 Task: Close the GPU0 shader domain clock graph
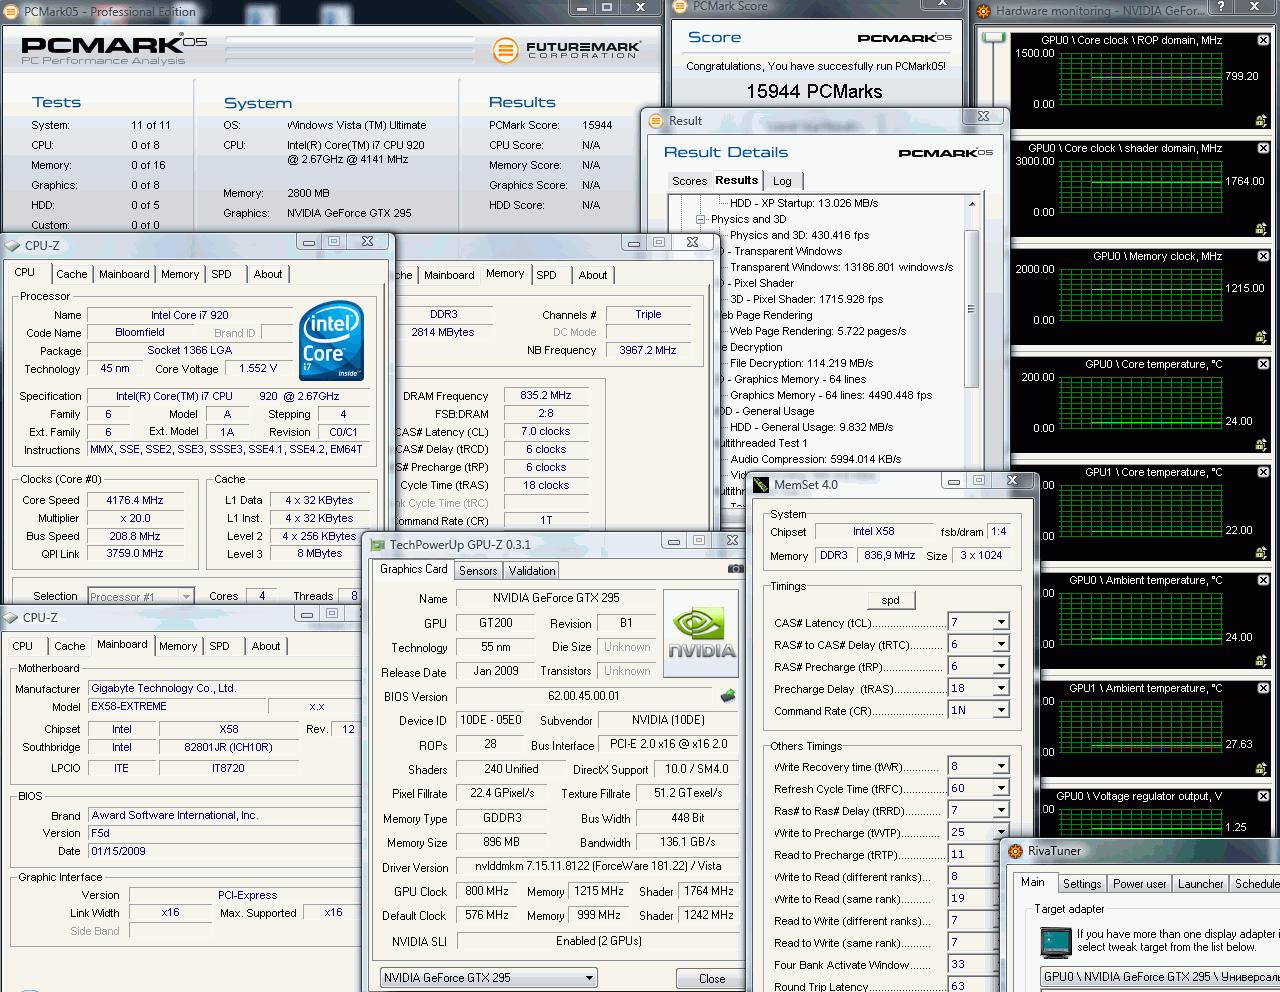[x=1263, y=149]
